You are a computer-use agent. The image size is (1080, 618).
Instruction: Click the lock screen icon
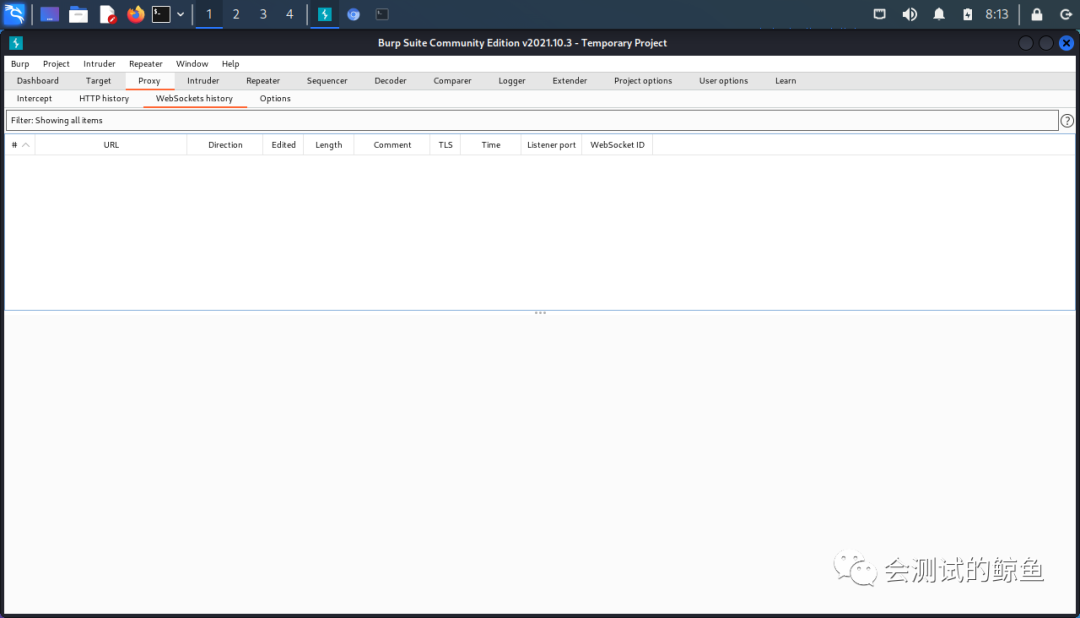click(x=1037, y=14)
